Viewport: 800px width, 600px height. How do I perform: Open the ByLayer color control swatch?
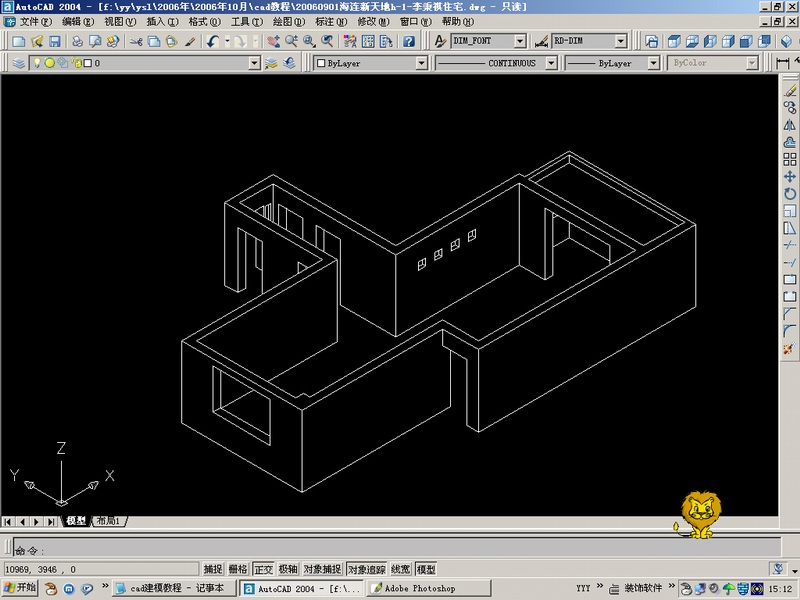(x=370, y=63)
